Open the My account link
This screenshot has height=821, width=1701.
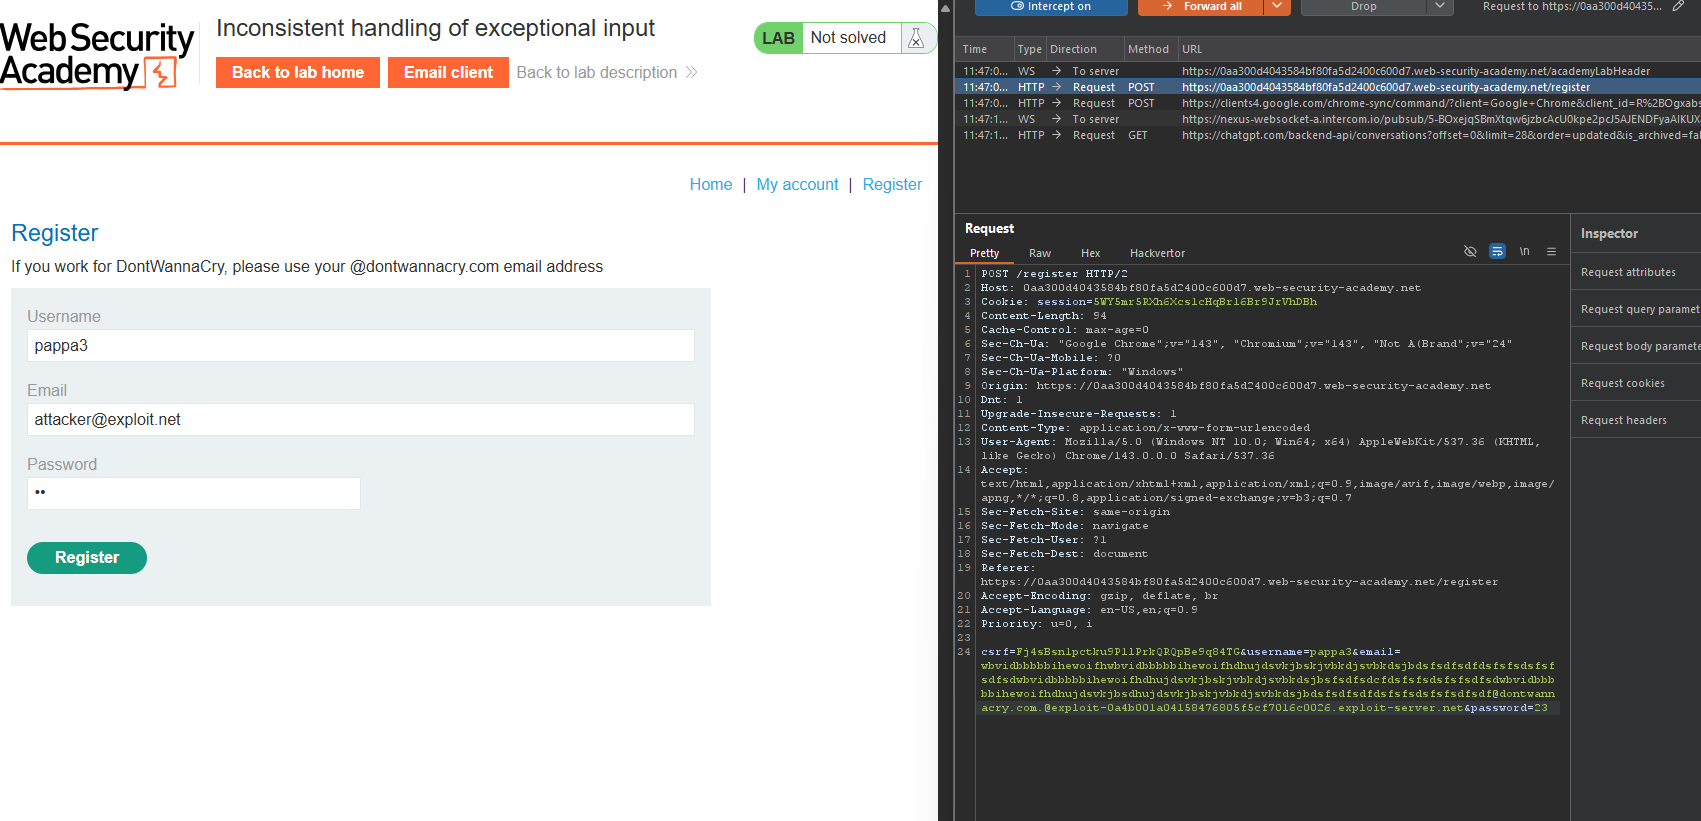click(797, 184)
